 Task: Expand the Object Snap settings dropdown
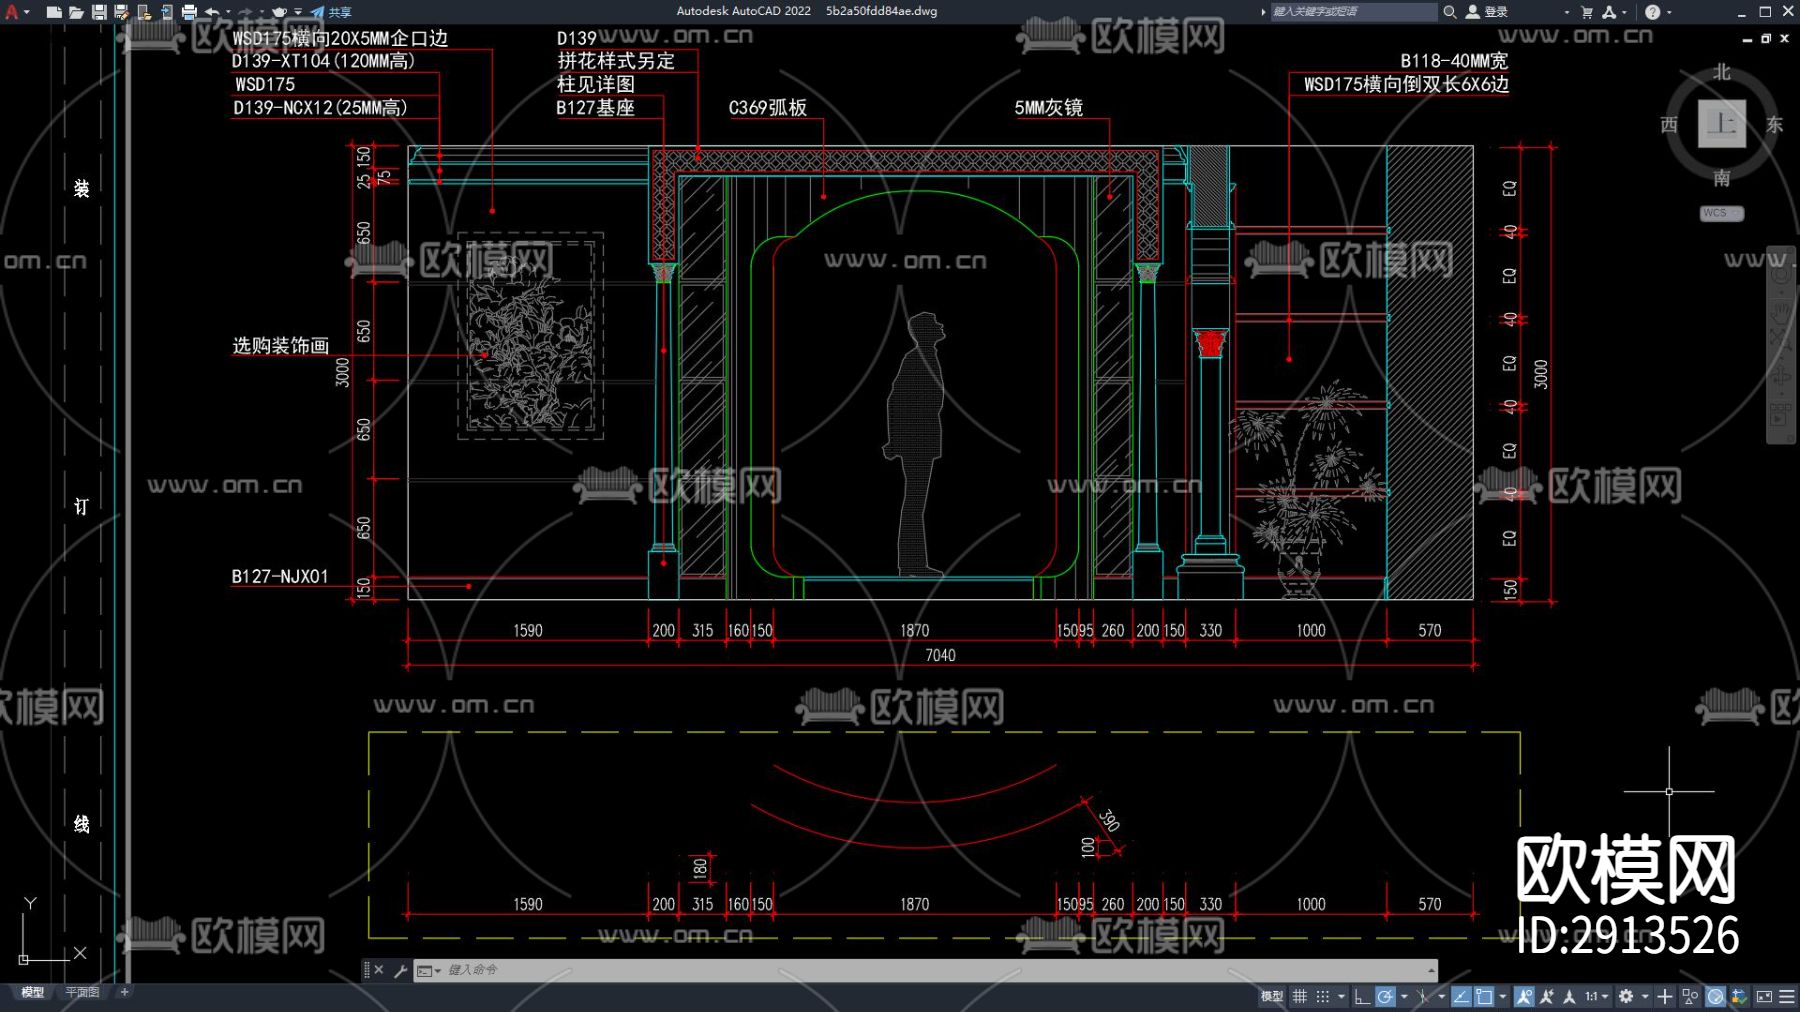click(x=1503, y=997)
